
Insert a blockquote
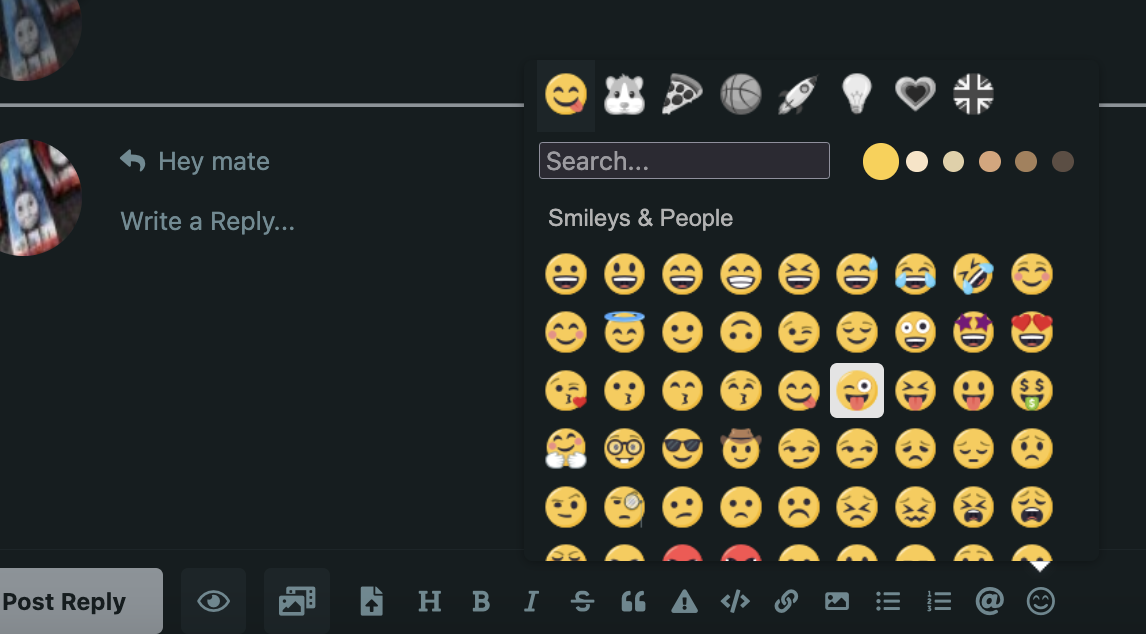click(x=633, y=602)
